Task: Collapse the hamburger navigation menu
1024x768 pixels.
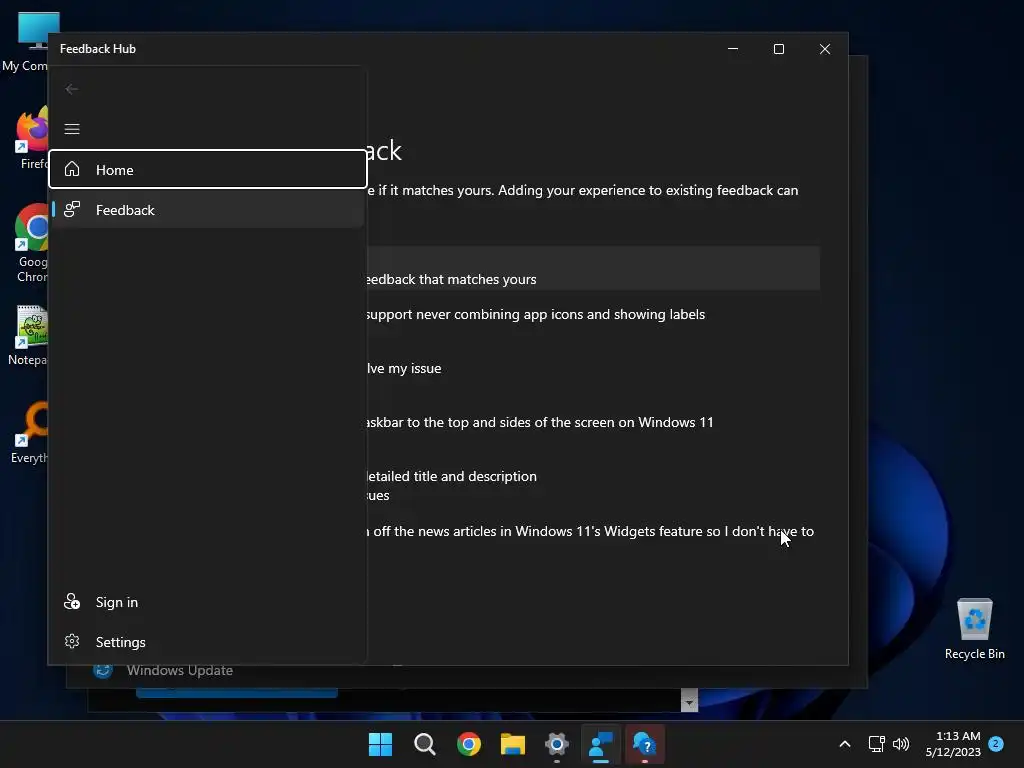Action: coord(72,129)
